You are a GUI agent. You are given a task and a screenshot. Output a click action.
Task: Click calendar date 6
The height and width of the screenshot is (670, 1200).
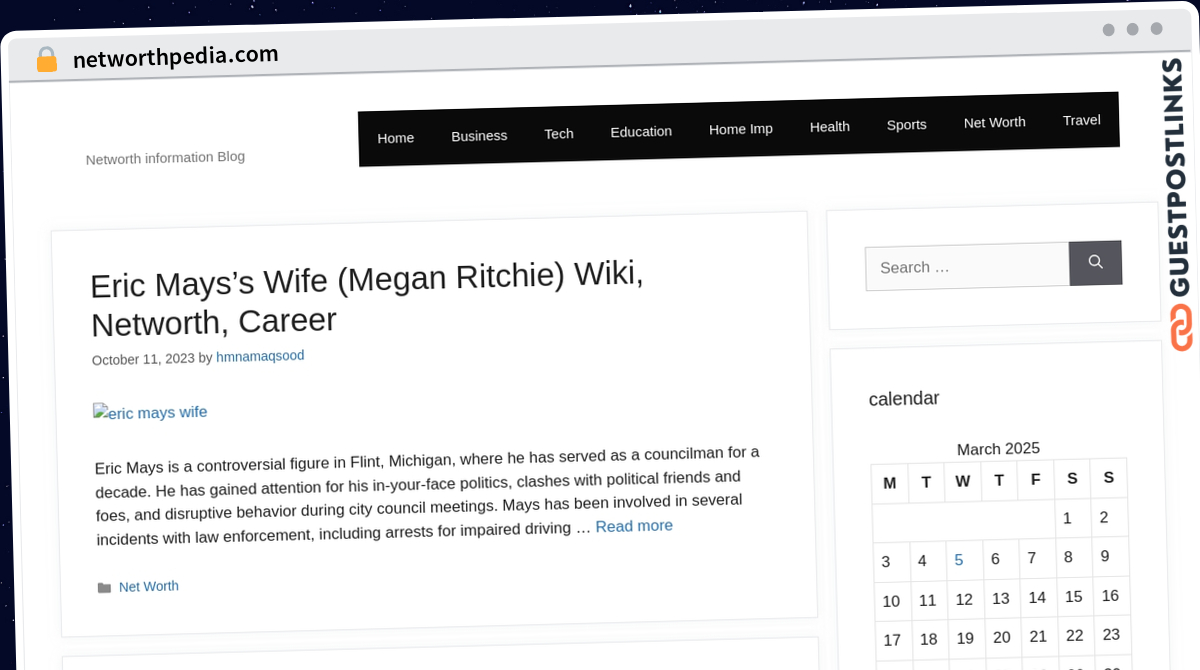(x=995, y=559)
